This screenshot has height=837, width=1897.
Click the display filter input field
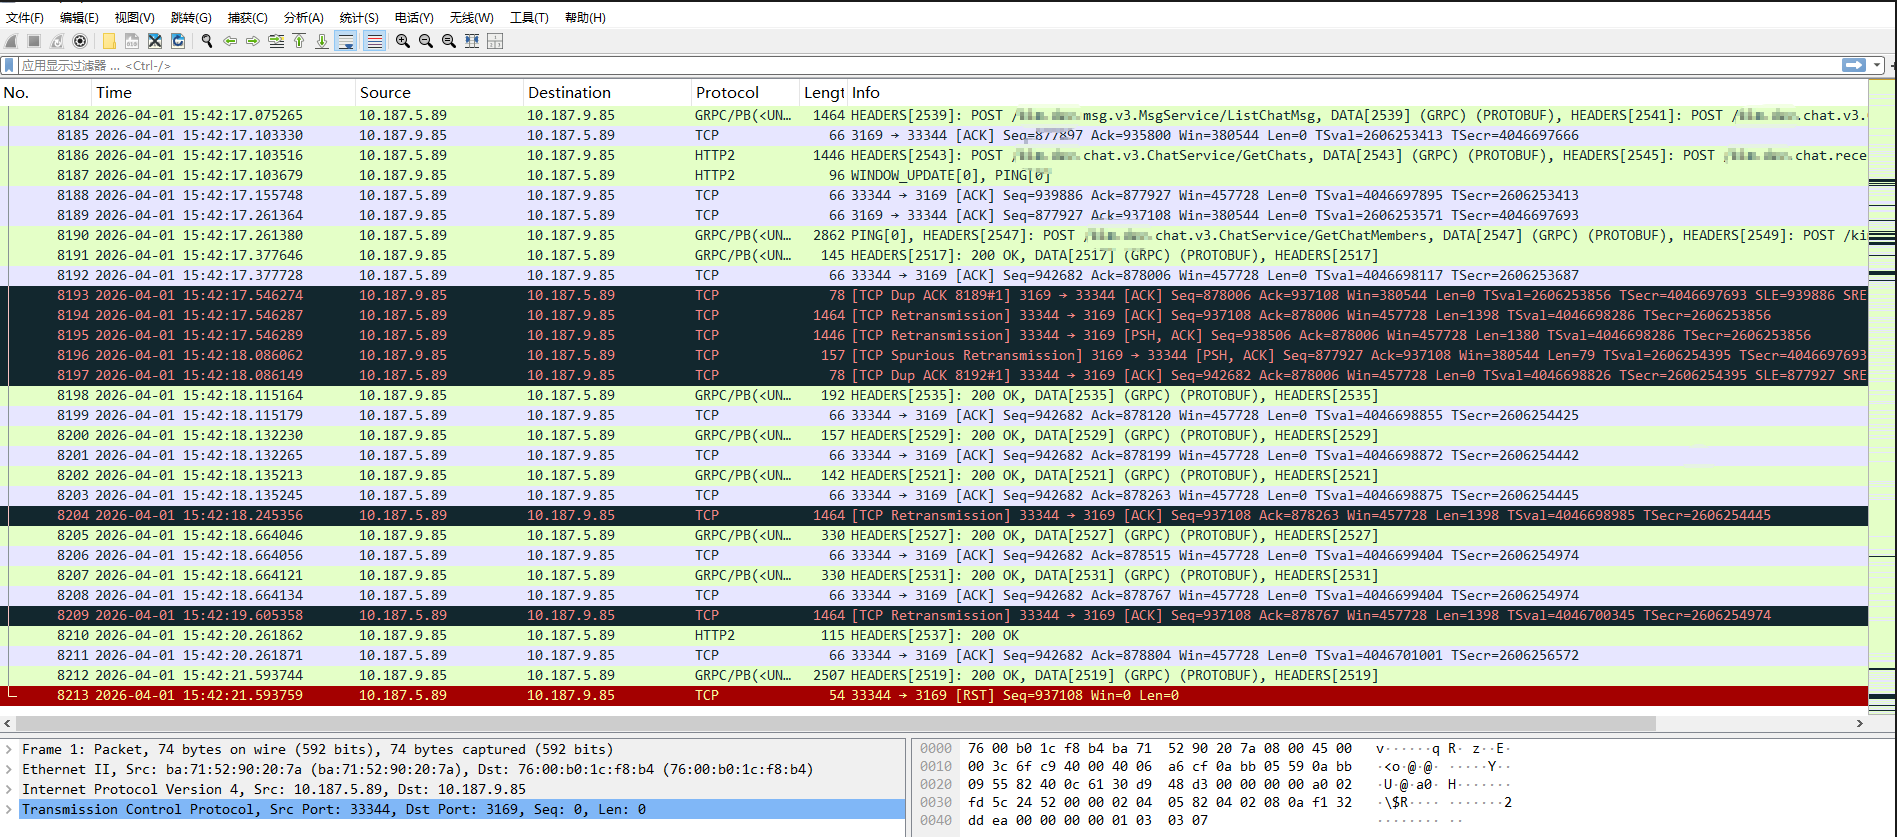pos(930,65)
